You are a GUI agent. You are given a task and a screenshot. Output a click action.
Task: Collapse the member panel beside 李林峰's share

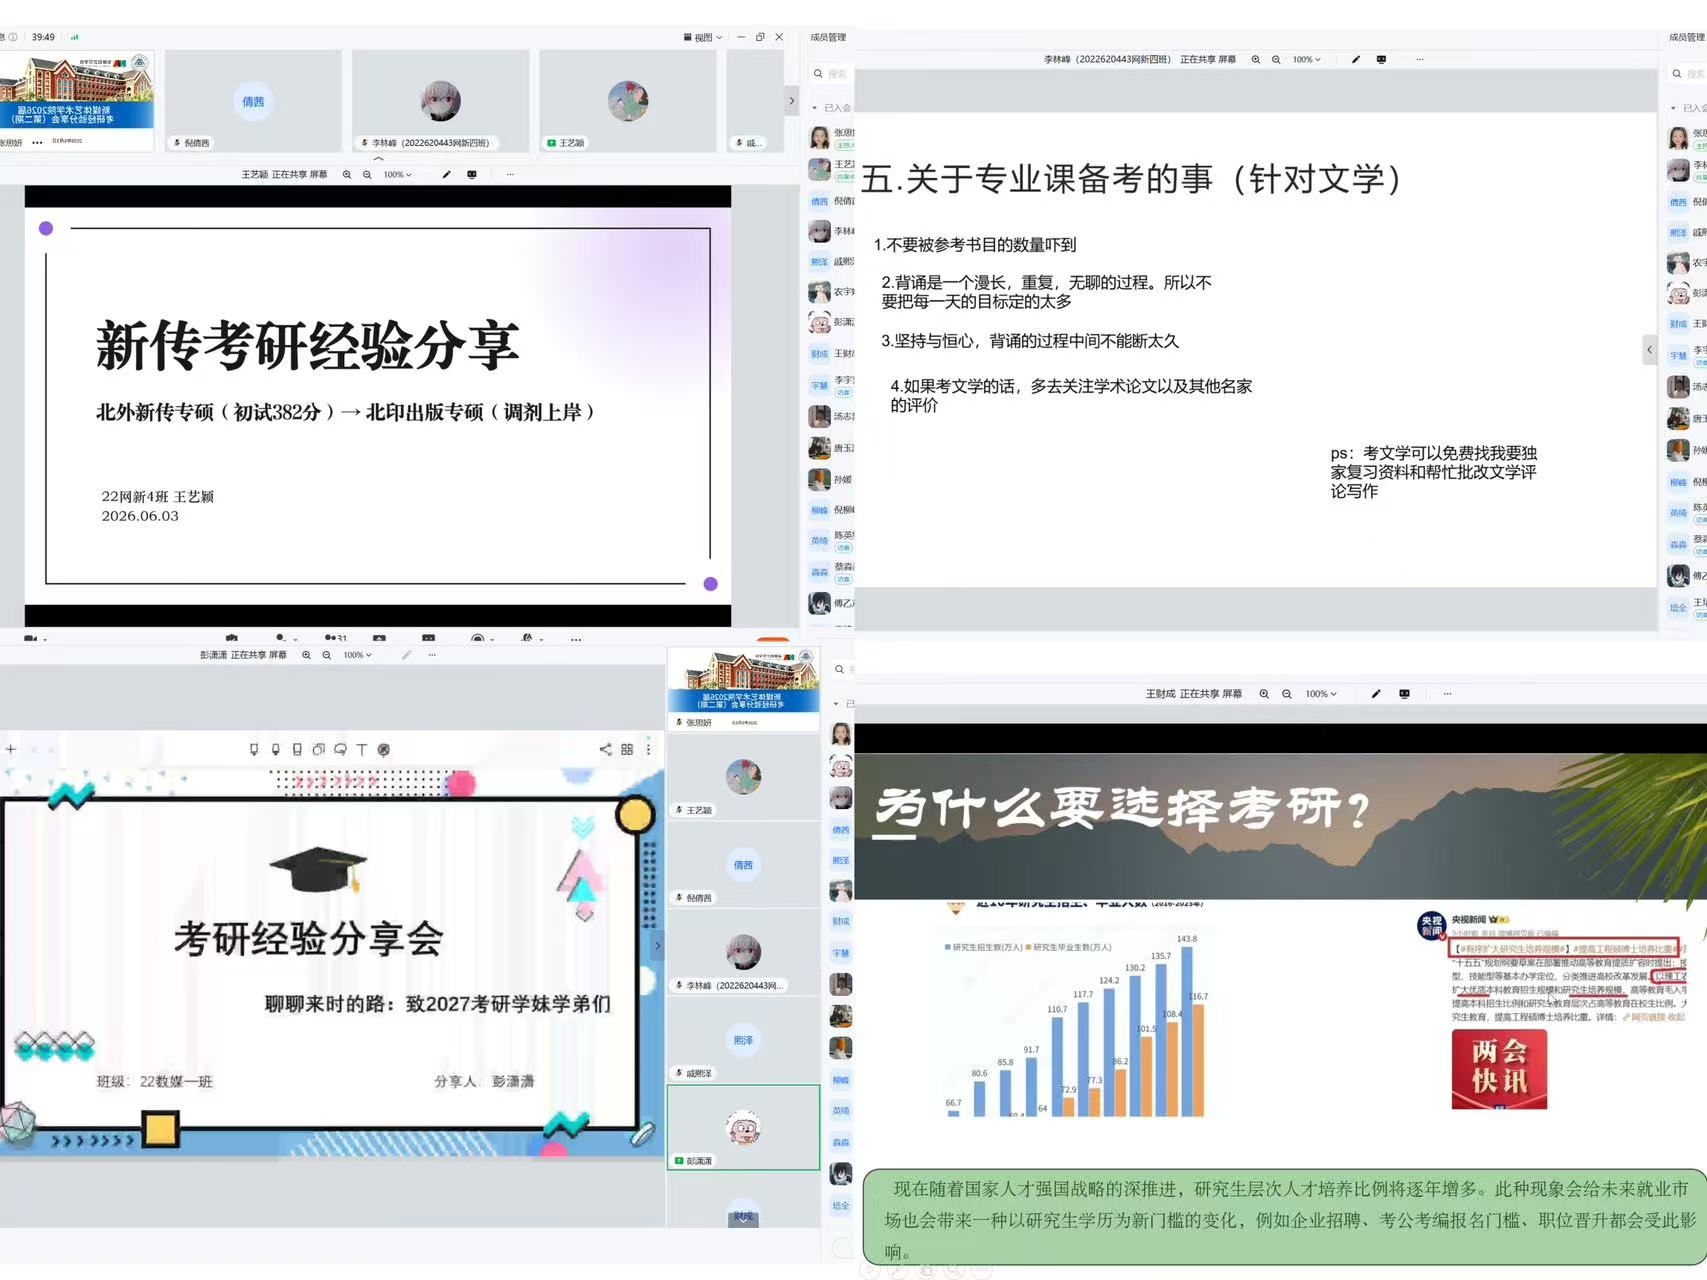point(1649,350)
